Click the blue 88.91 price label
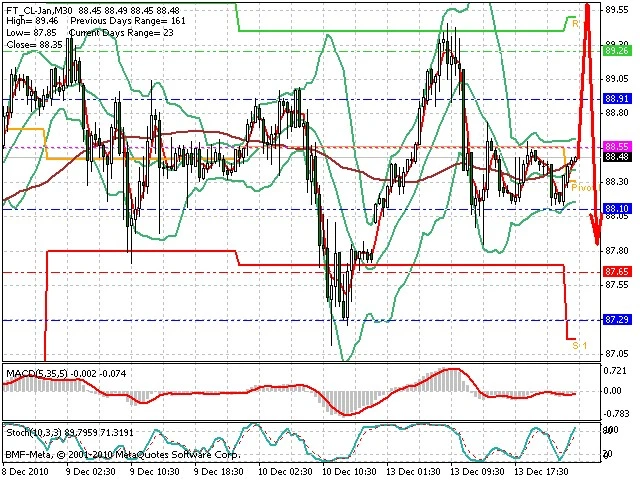 pos(616,99)
